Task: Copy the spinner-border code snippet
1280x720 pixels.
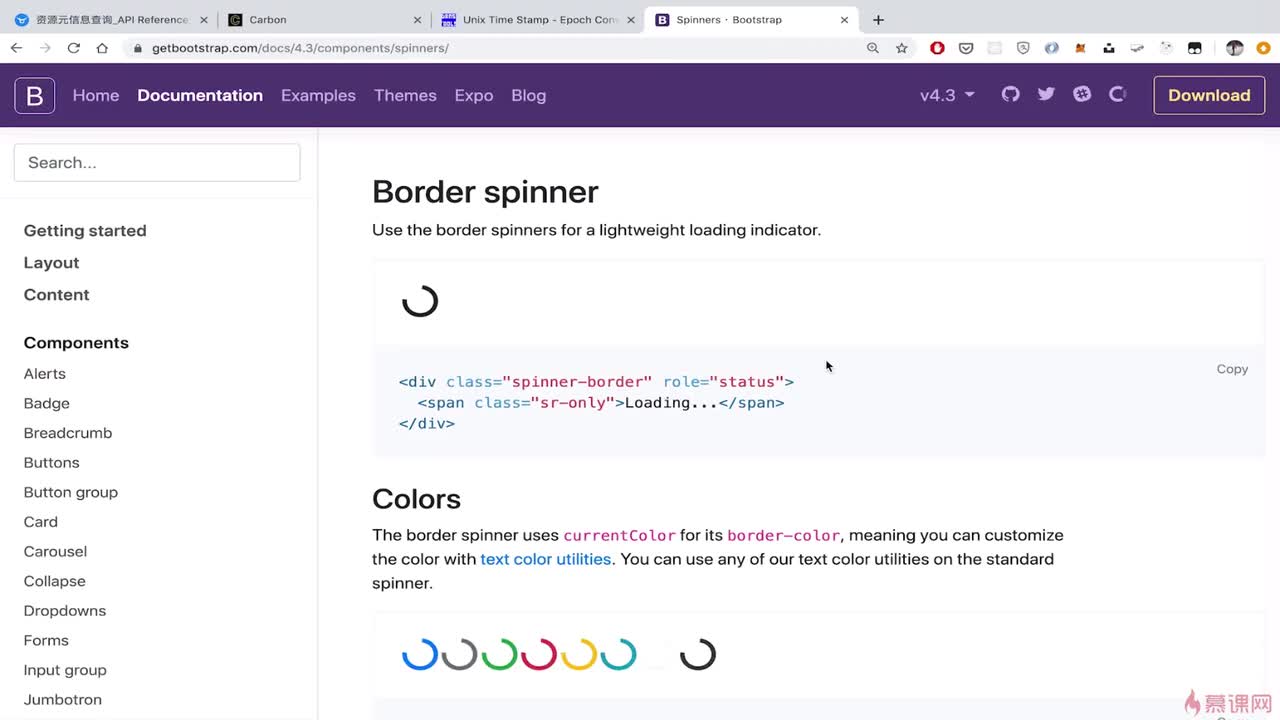Action: click(1232, 369)
